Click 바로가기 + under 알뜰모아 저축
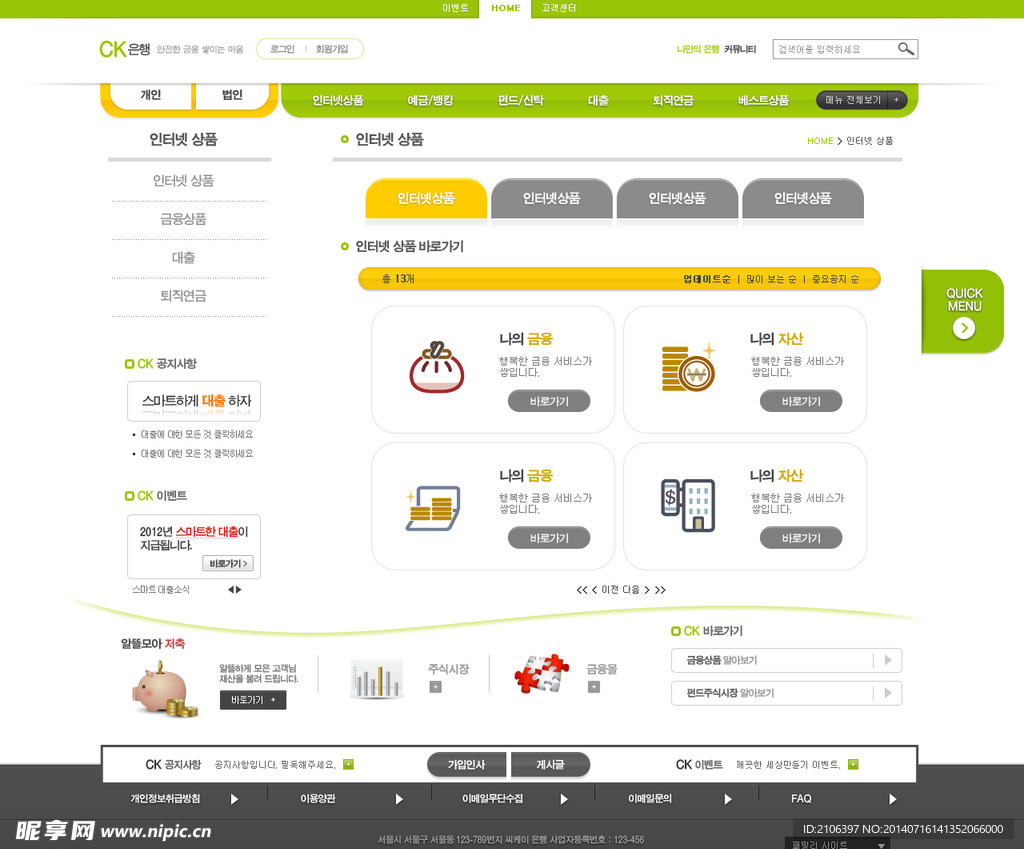The height and width of the screenshot is (849, 1024). click(x=253, y=700)
